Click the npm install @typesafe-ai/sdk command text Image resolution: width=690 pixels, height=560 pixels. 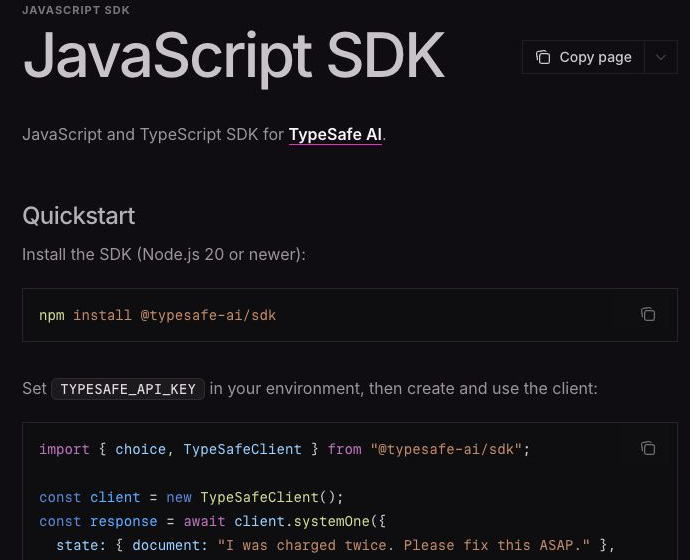[158, 315]
